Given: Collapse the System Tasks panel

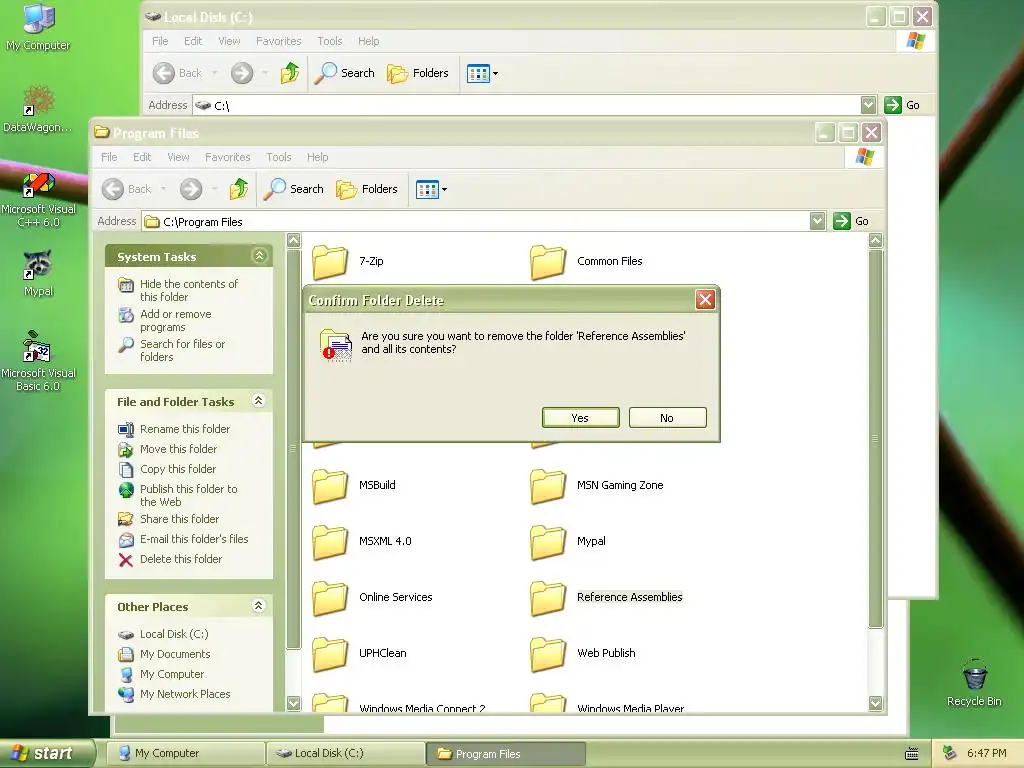Looking at the screenshot, I should pyautogui.click(x=259, y=256).
